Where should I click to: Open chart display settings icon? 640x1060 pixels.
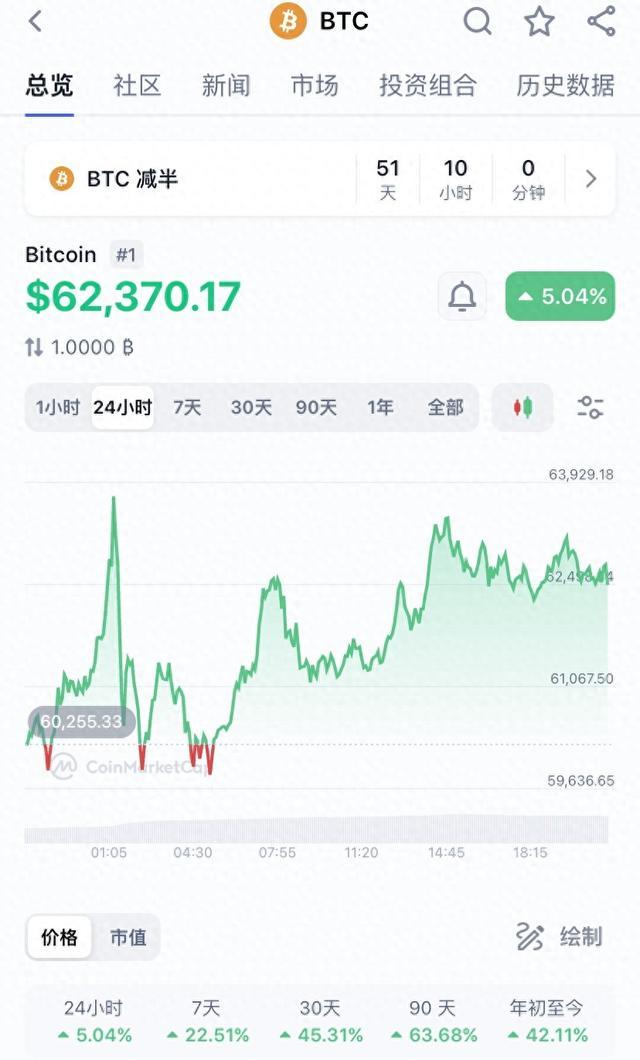[591, 407]
